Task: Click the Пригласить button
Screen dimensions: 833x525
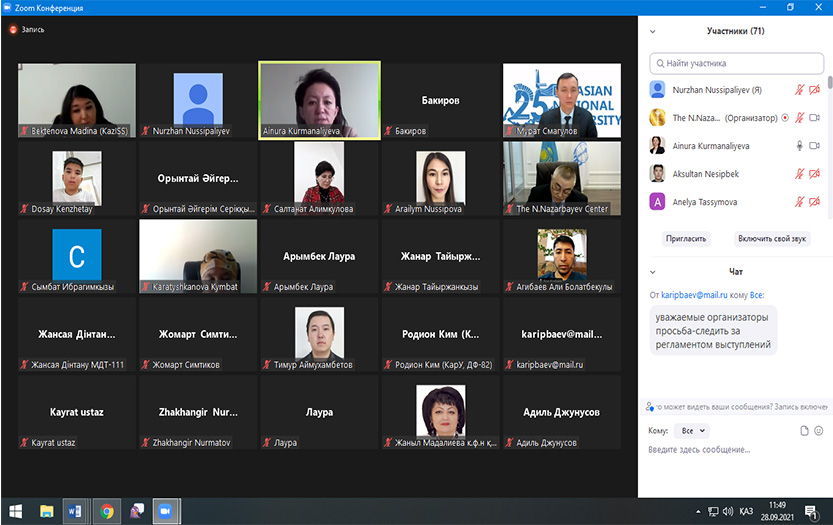Action: [x=686, y=239]
